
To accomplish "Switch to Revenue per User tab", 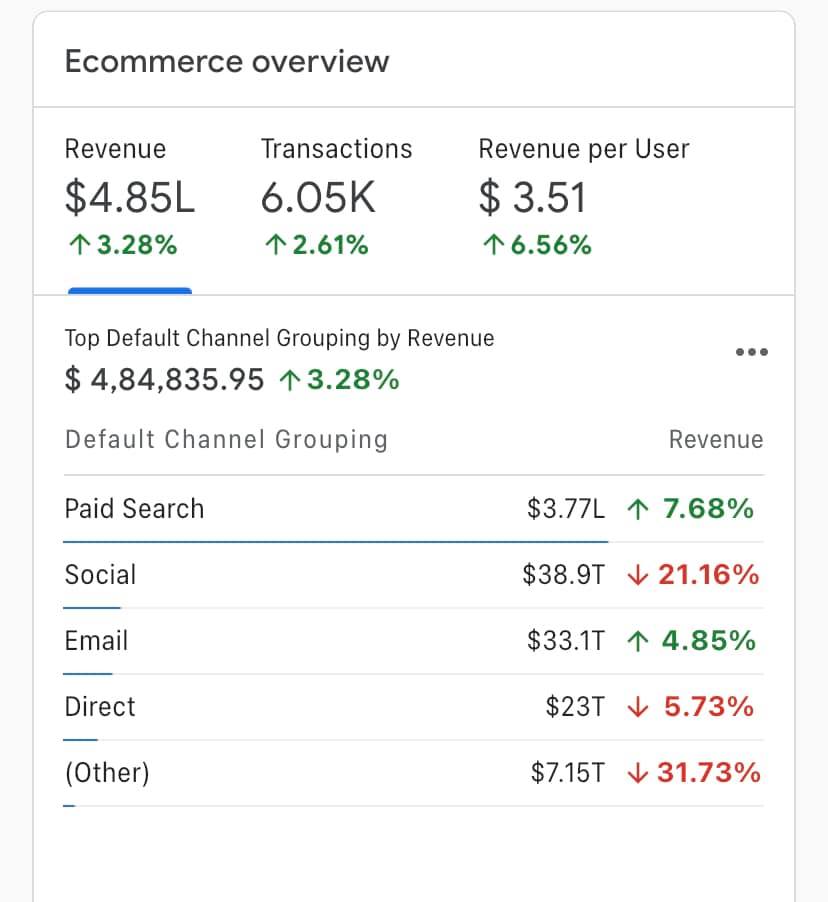I will 583,197.
